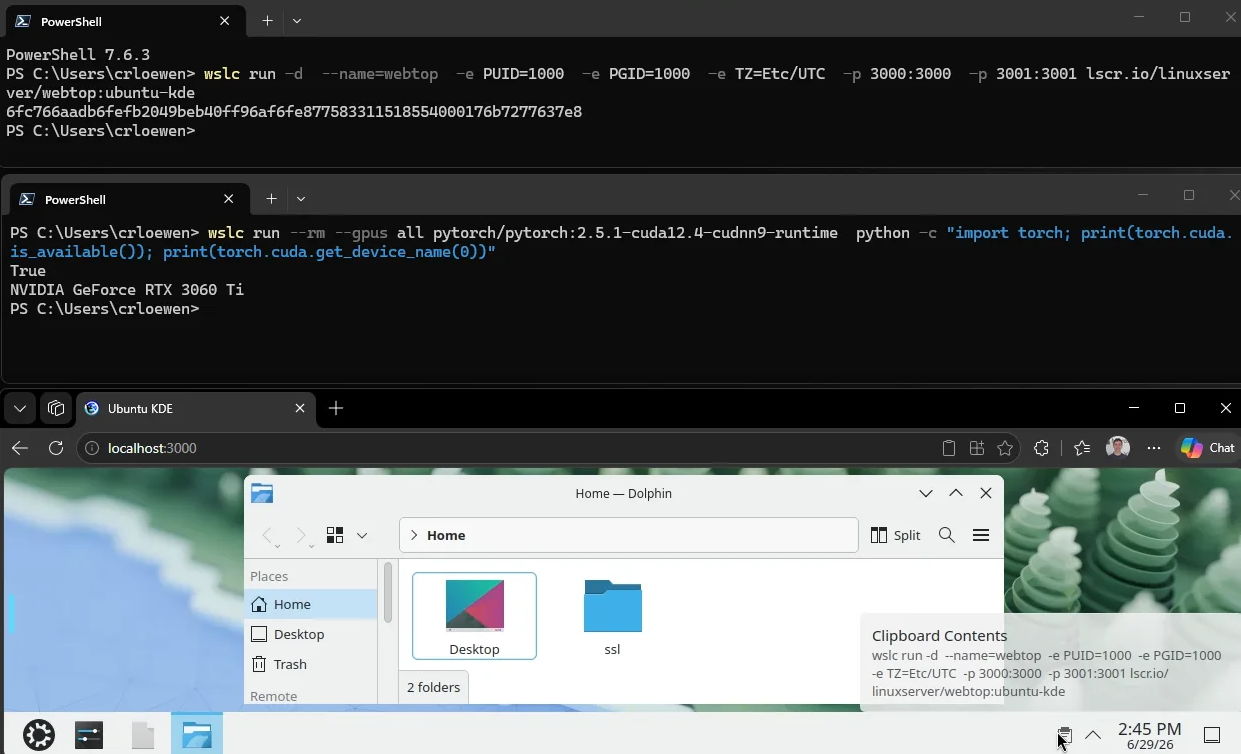Screen dimensions: 1241x754
Task: Click the Clipboard Contents popup text
Action: 1046,663
